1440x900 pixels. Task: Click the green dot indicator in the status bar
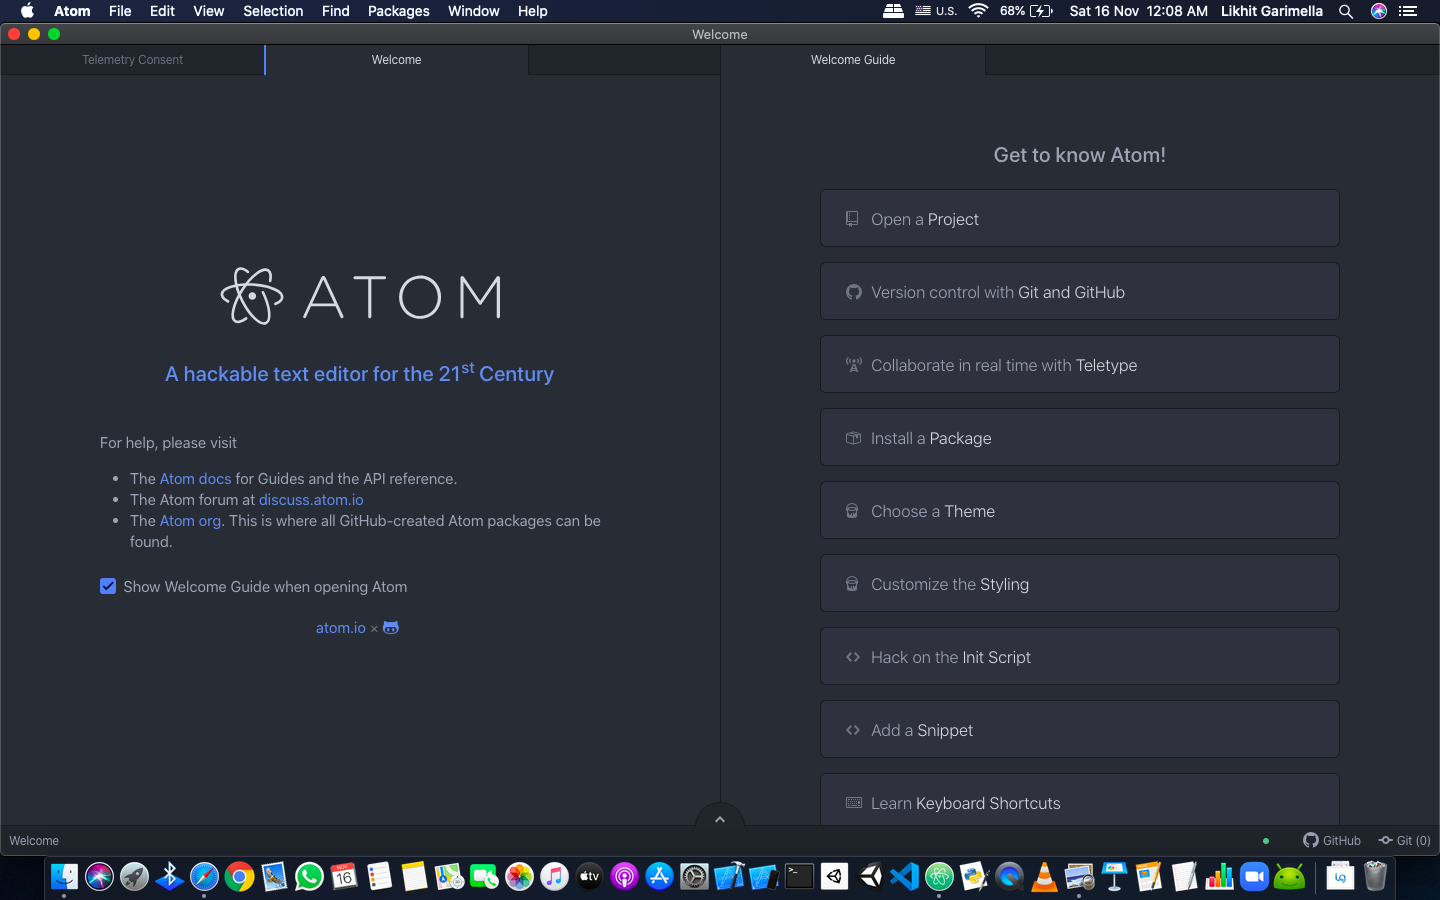coord(1266,841)
